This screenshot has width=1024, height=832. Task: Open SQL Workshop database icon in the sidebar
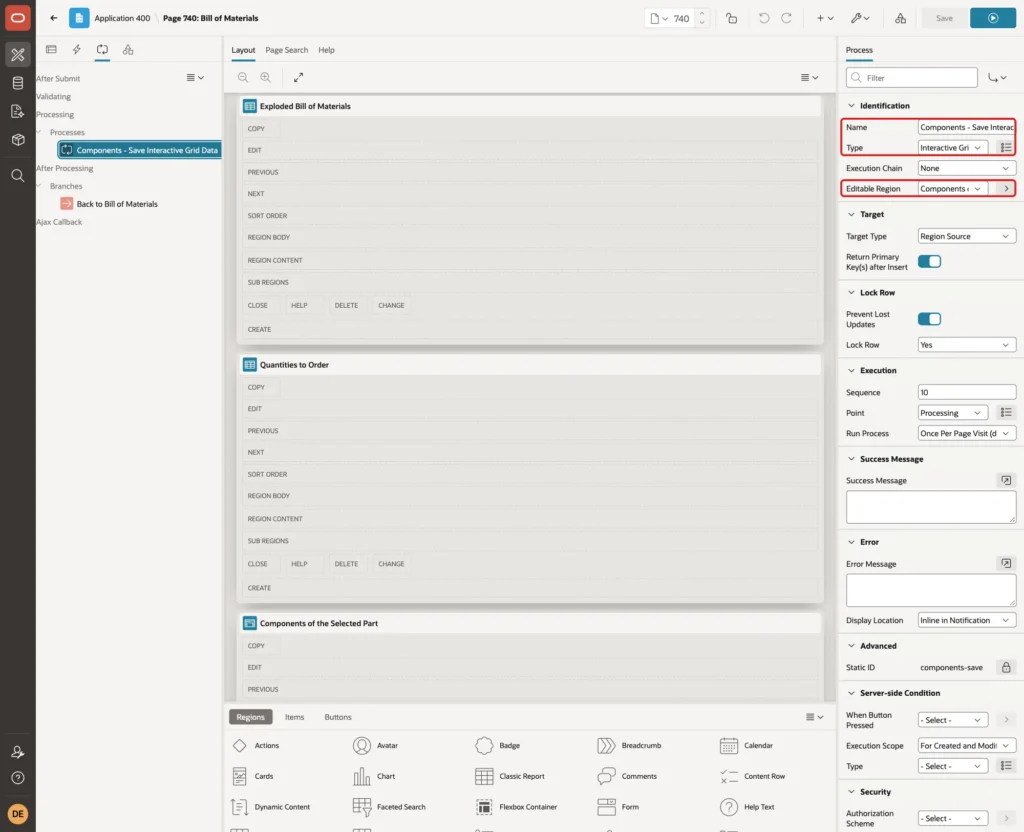point(18,83)
